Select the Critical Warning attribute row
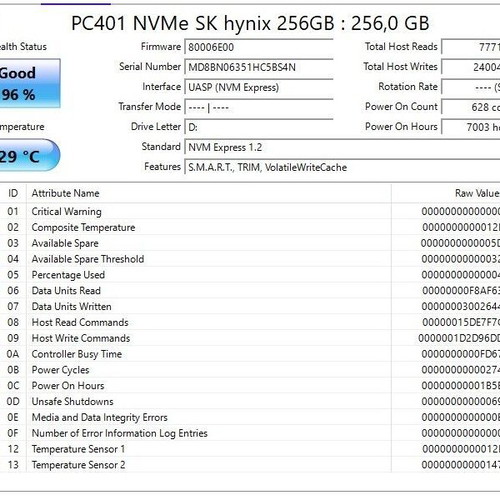Viewport: 500px width, 500px height. 250,211
